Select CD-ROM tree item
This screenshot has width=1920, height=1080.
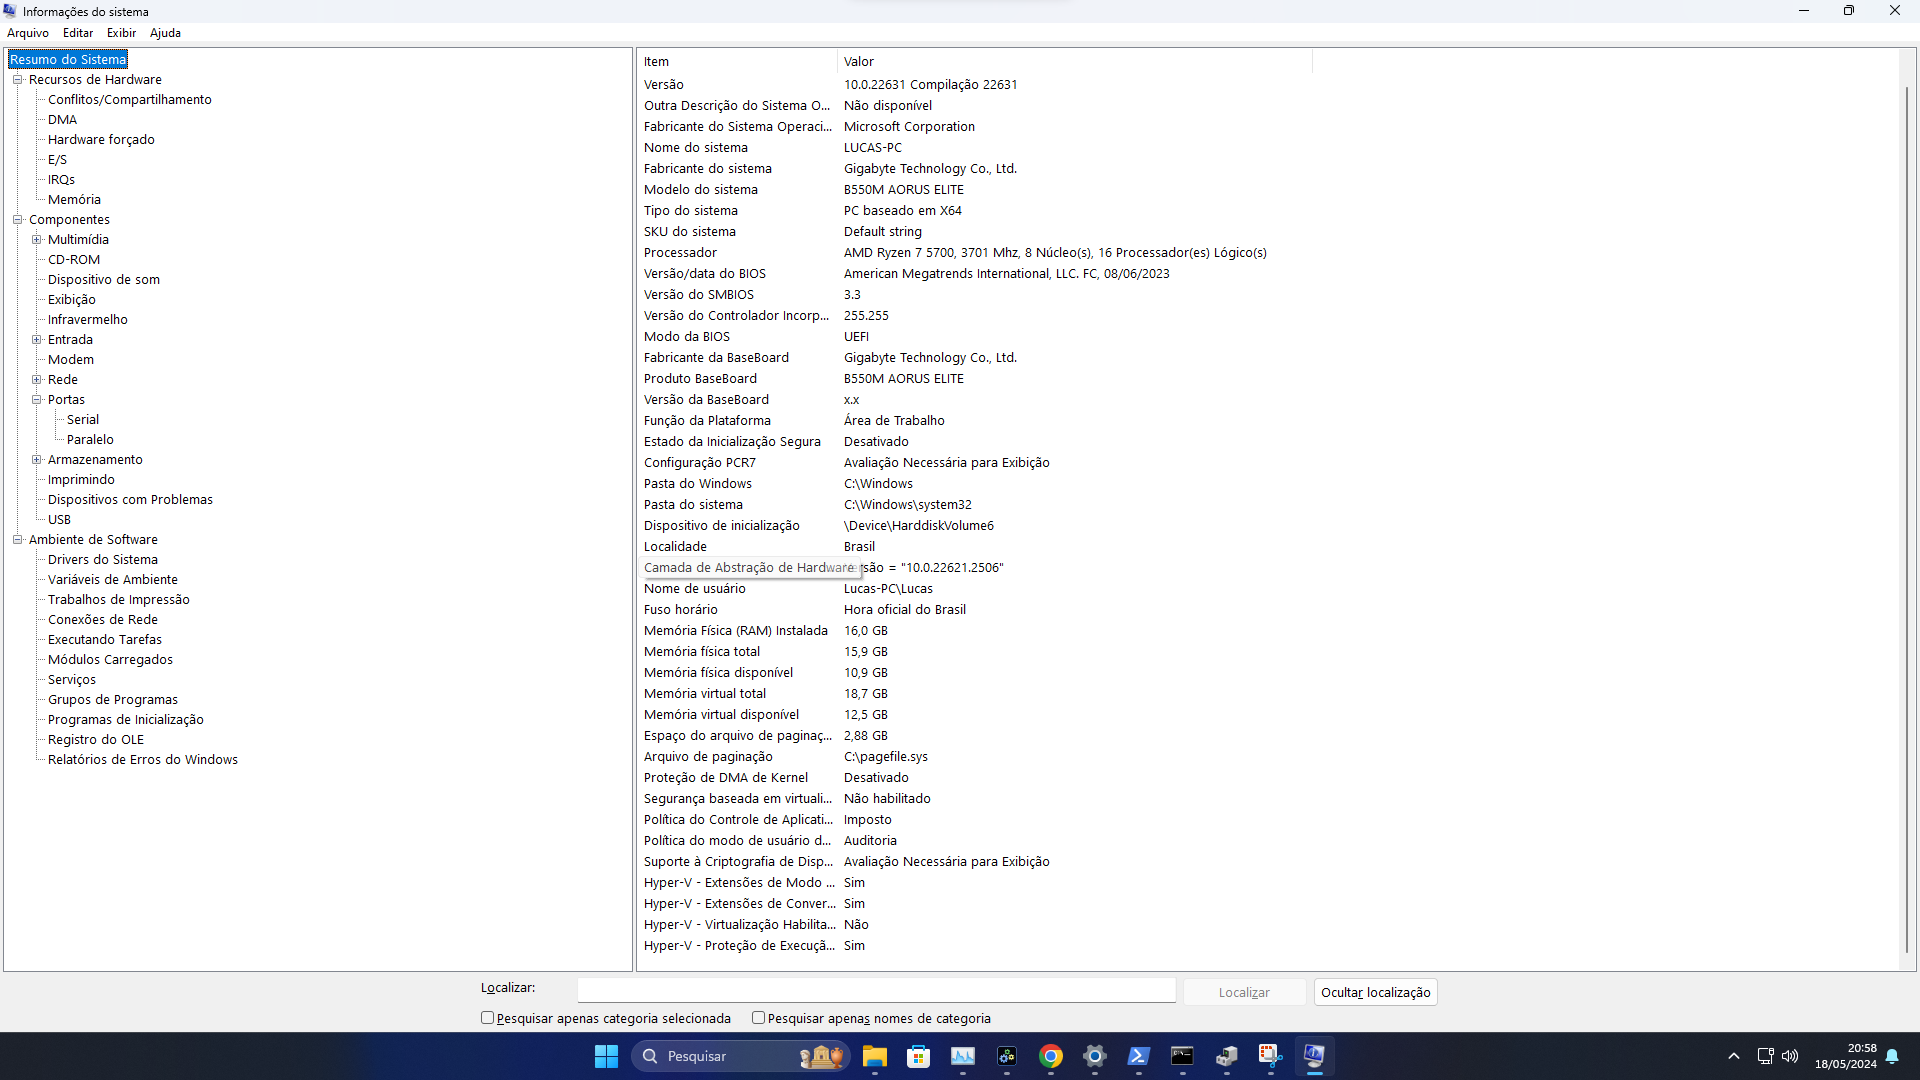tap(74, 260)
